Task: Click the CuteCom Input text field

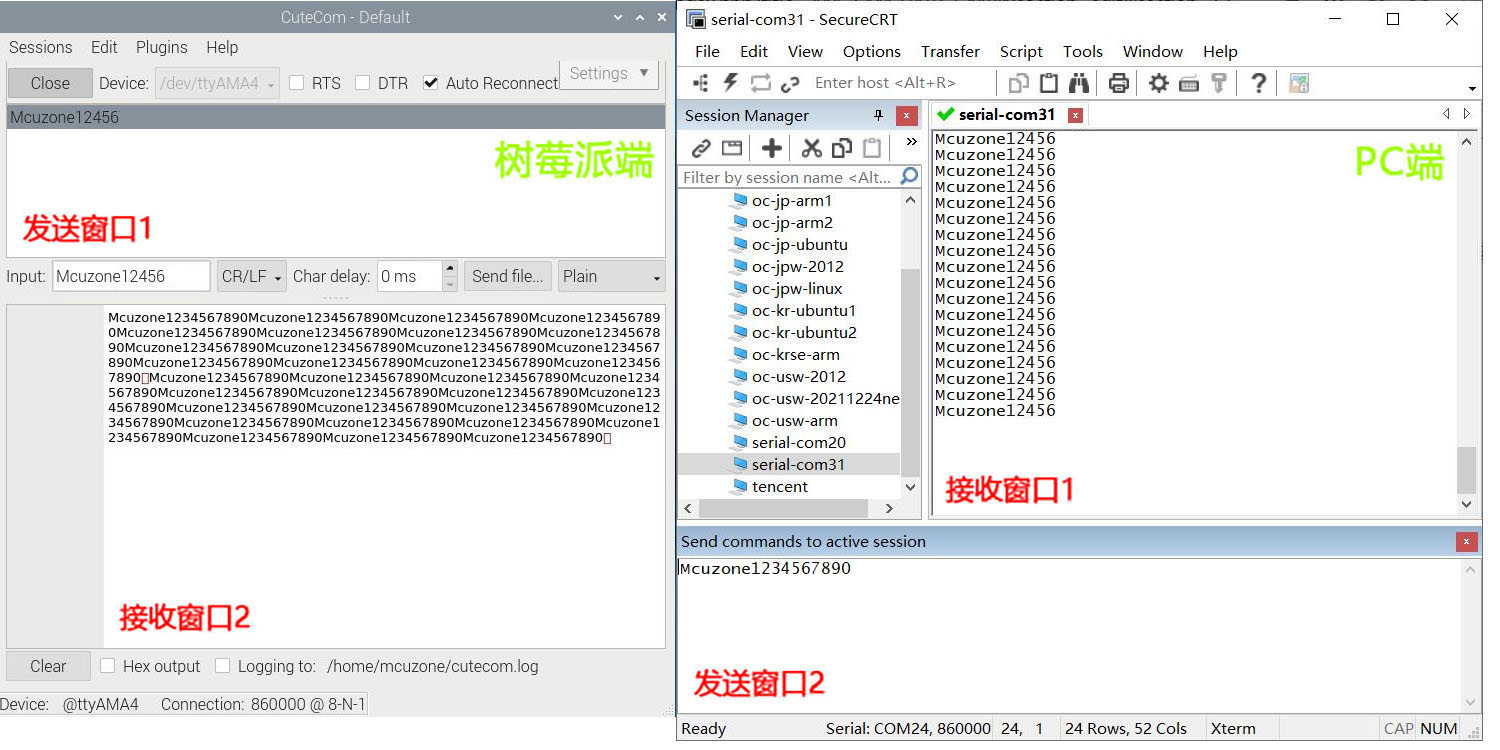Action: click(131, 276)
